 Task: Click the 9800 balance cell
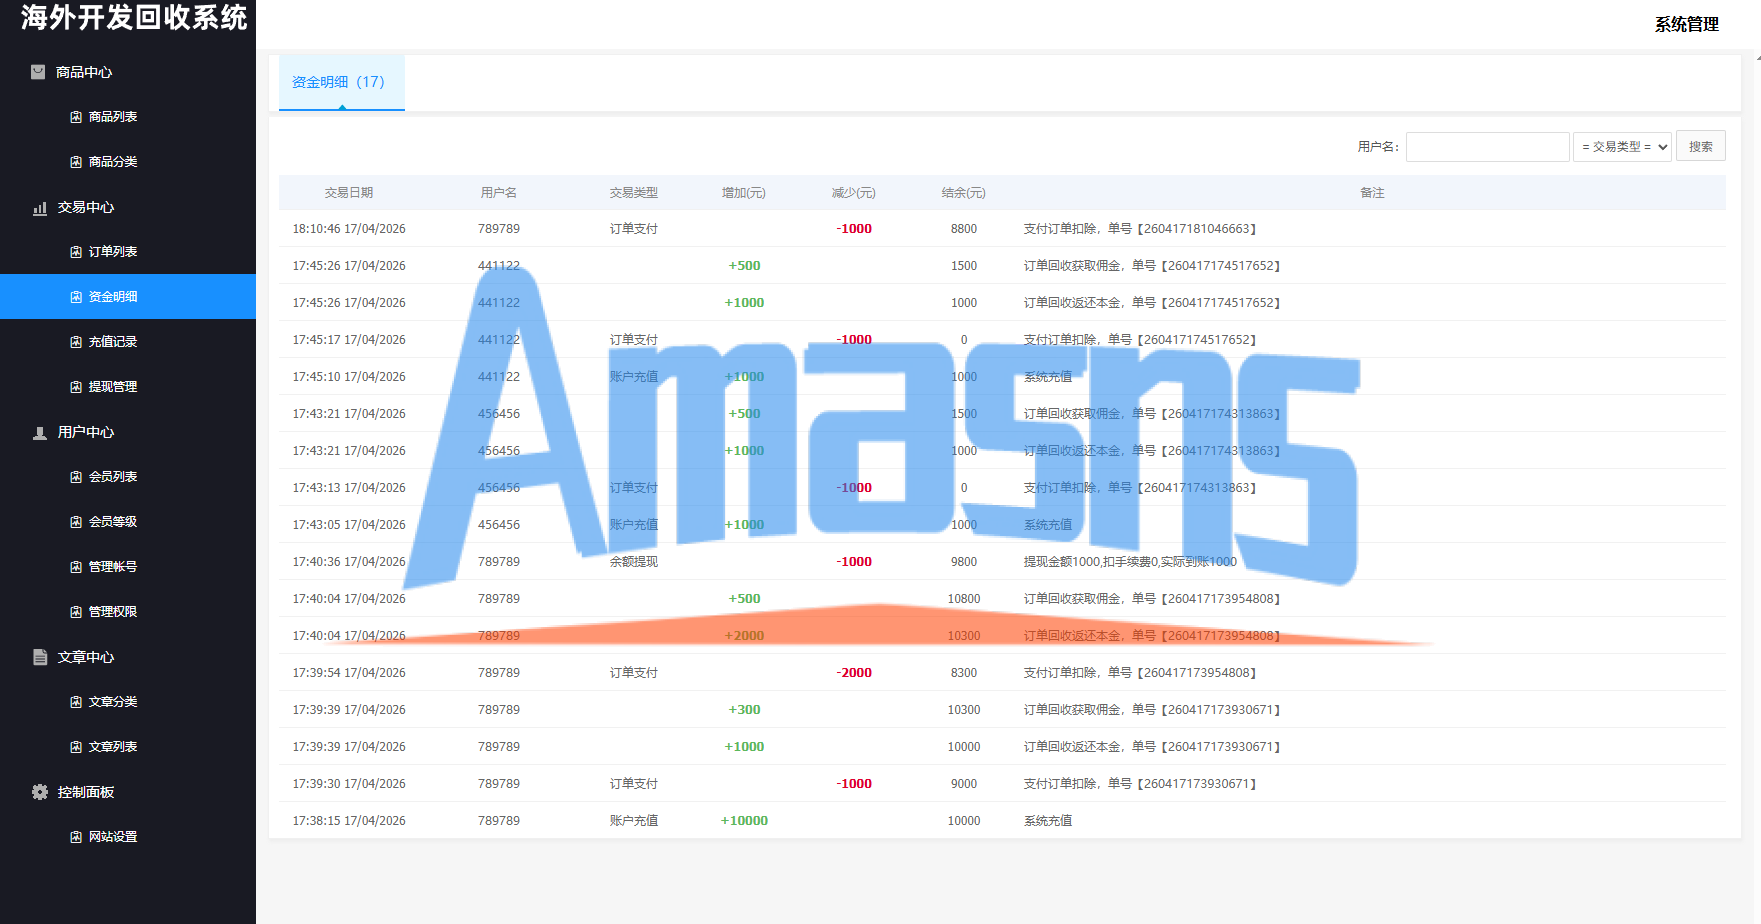(964, 562)
